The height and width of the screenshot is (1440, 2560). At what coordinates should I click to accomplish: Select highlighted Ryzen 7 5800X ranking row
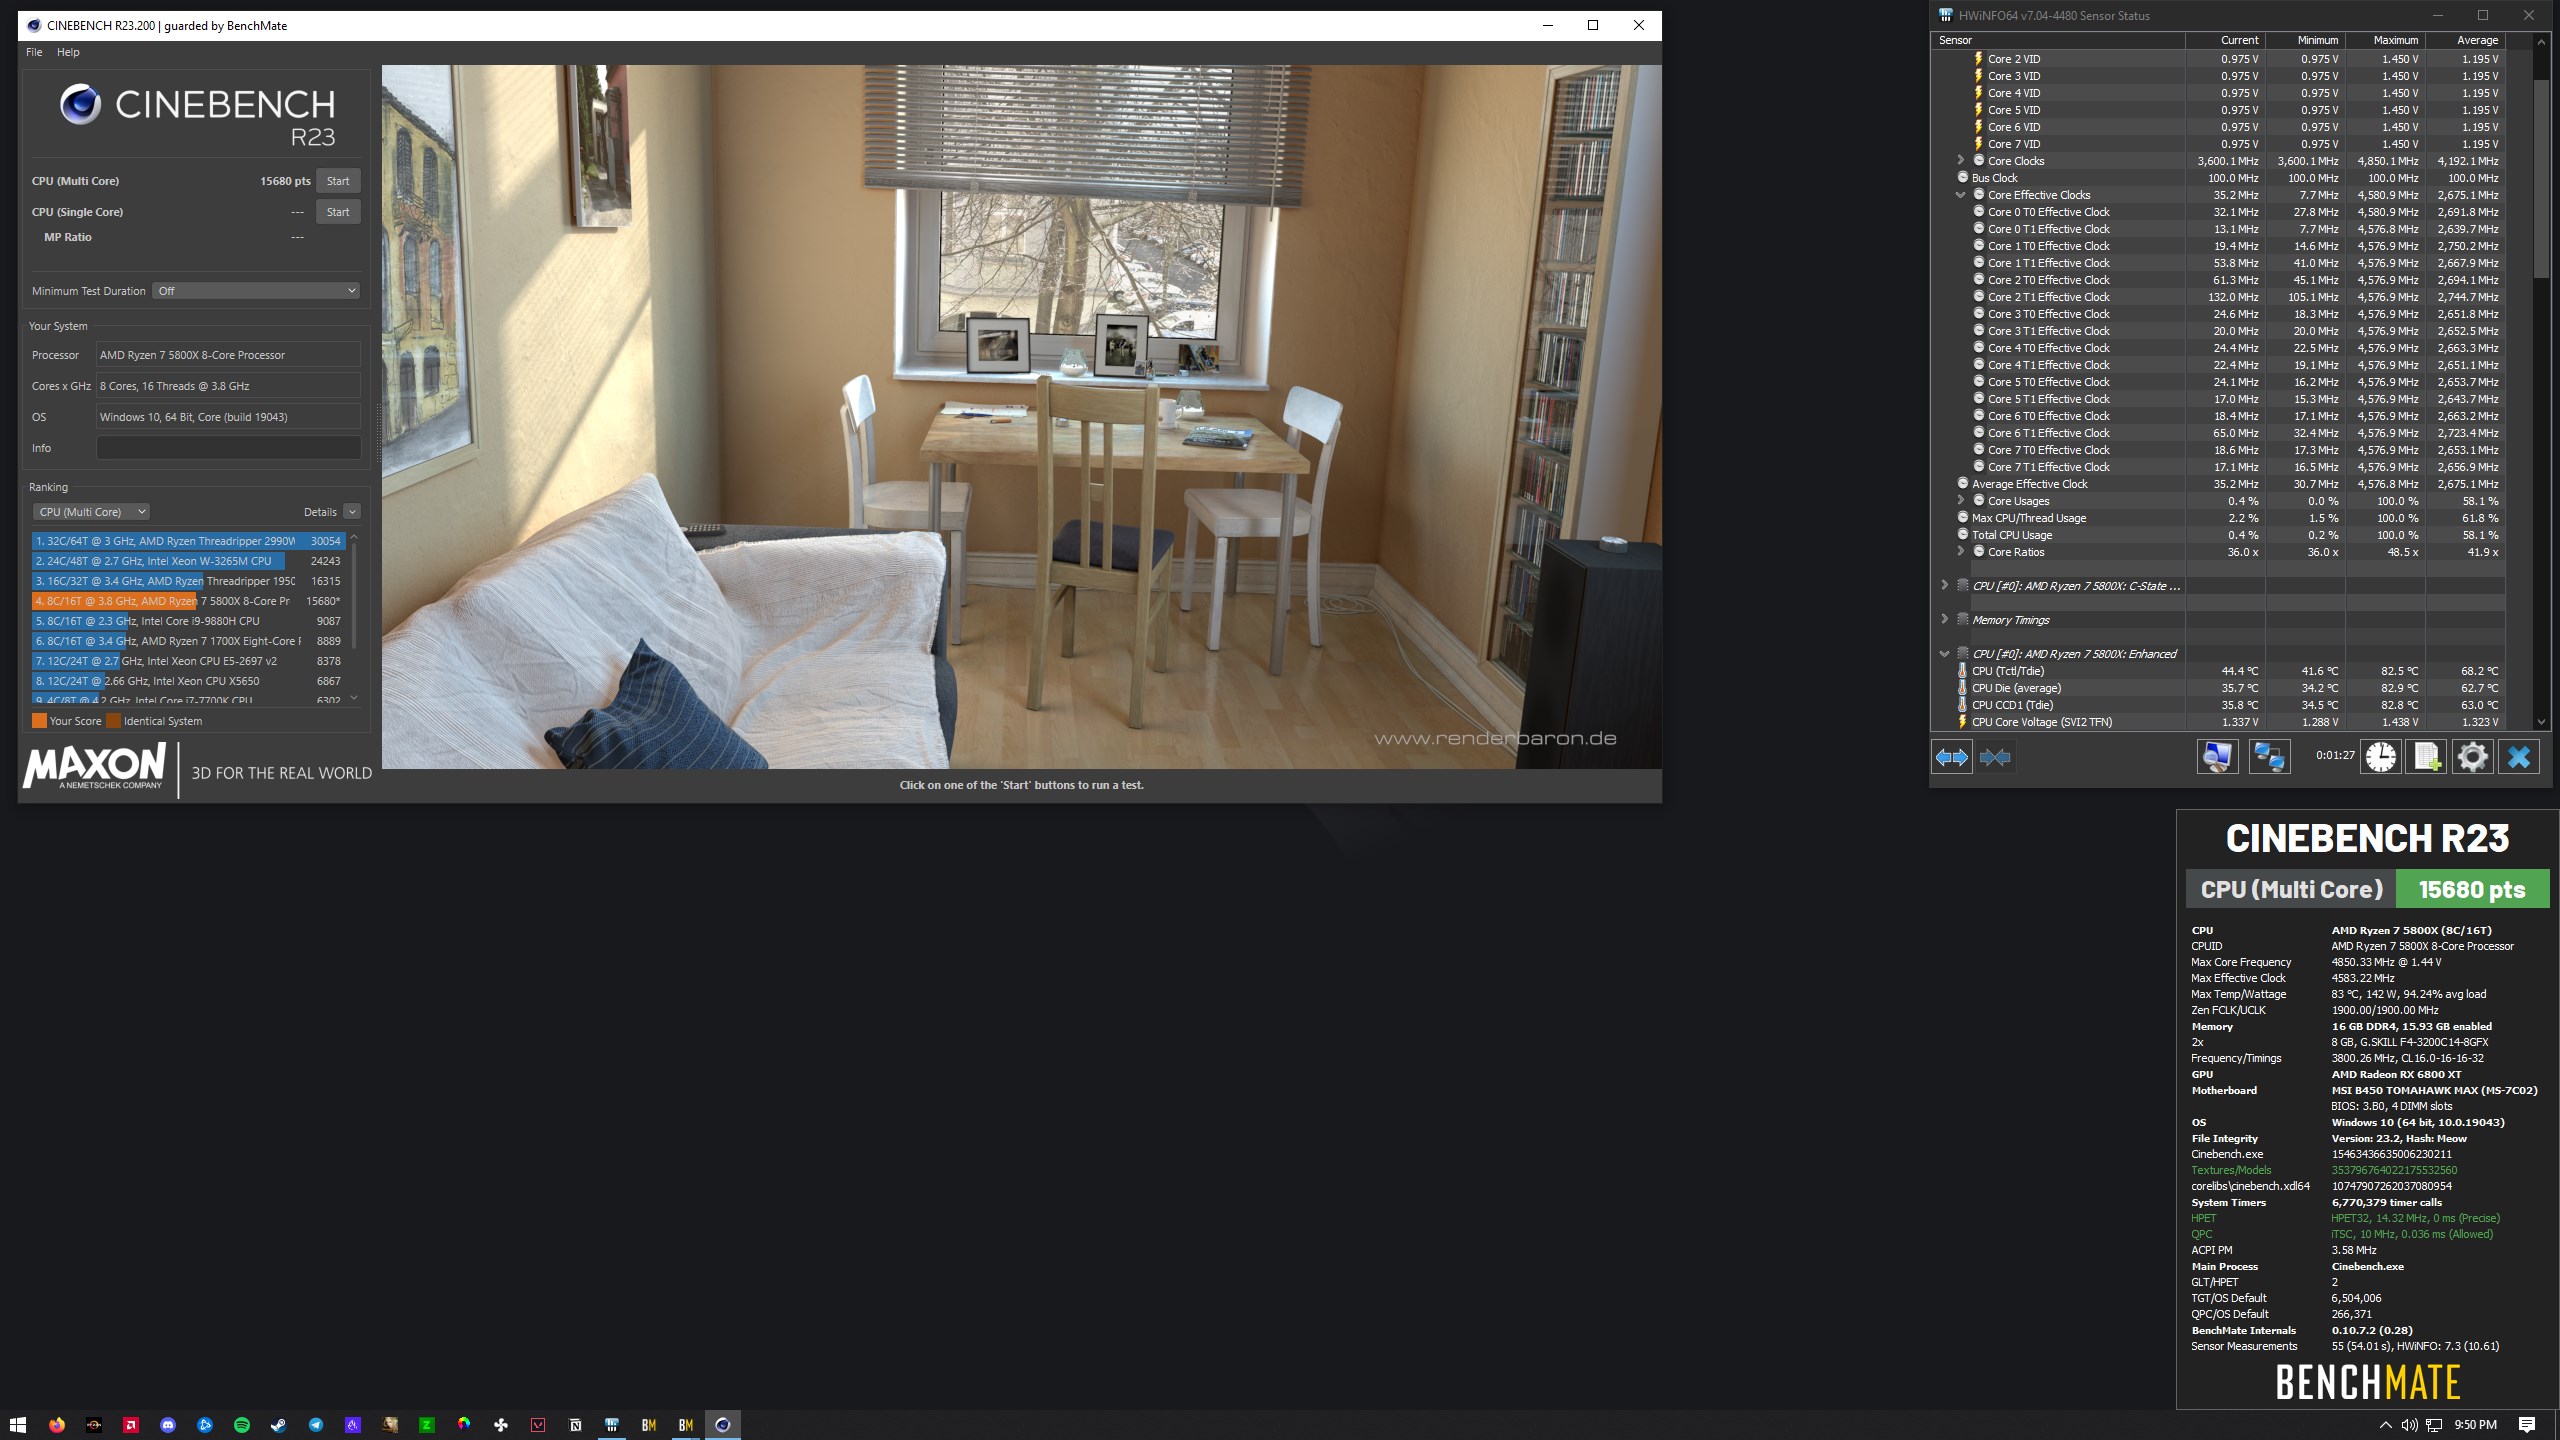[x=188, y=601]
